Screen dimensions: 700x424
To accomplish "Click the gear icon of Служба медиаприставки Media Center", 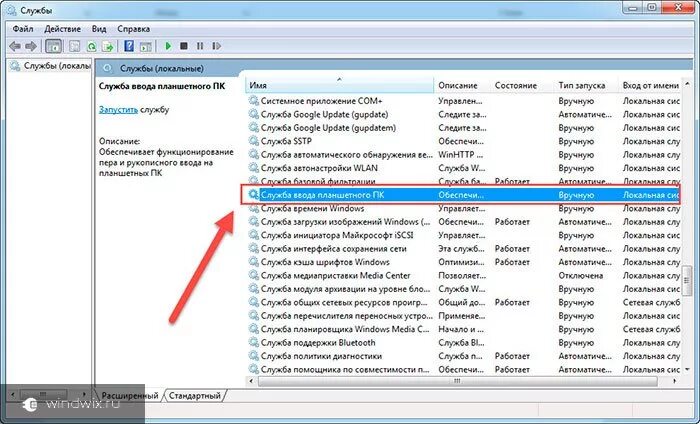I will pos(254,275).
